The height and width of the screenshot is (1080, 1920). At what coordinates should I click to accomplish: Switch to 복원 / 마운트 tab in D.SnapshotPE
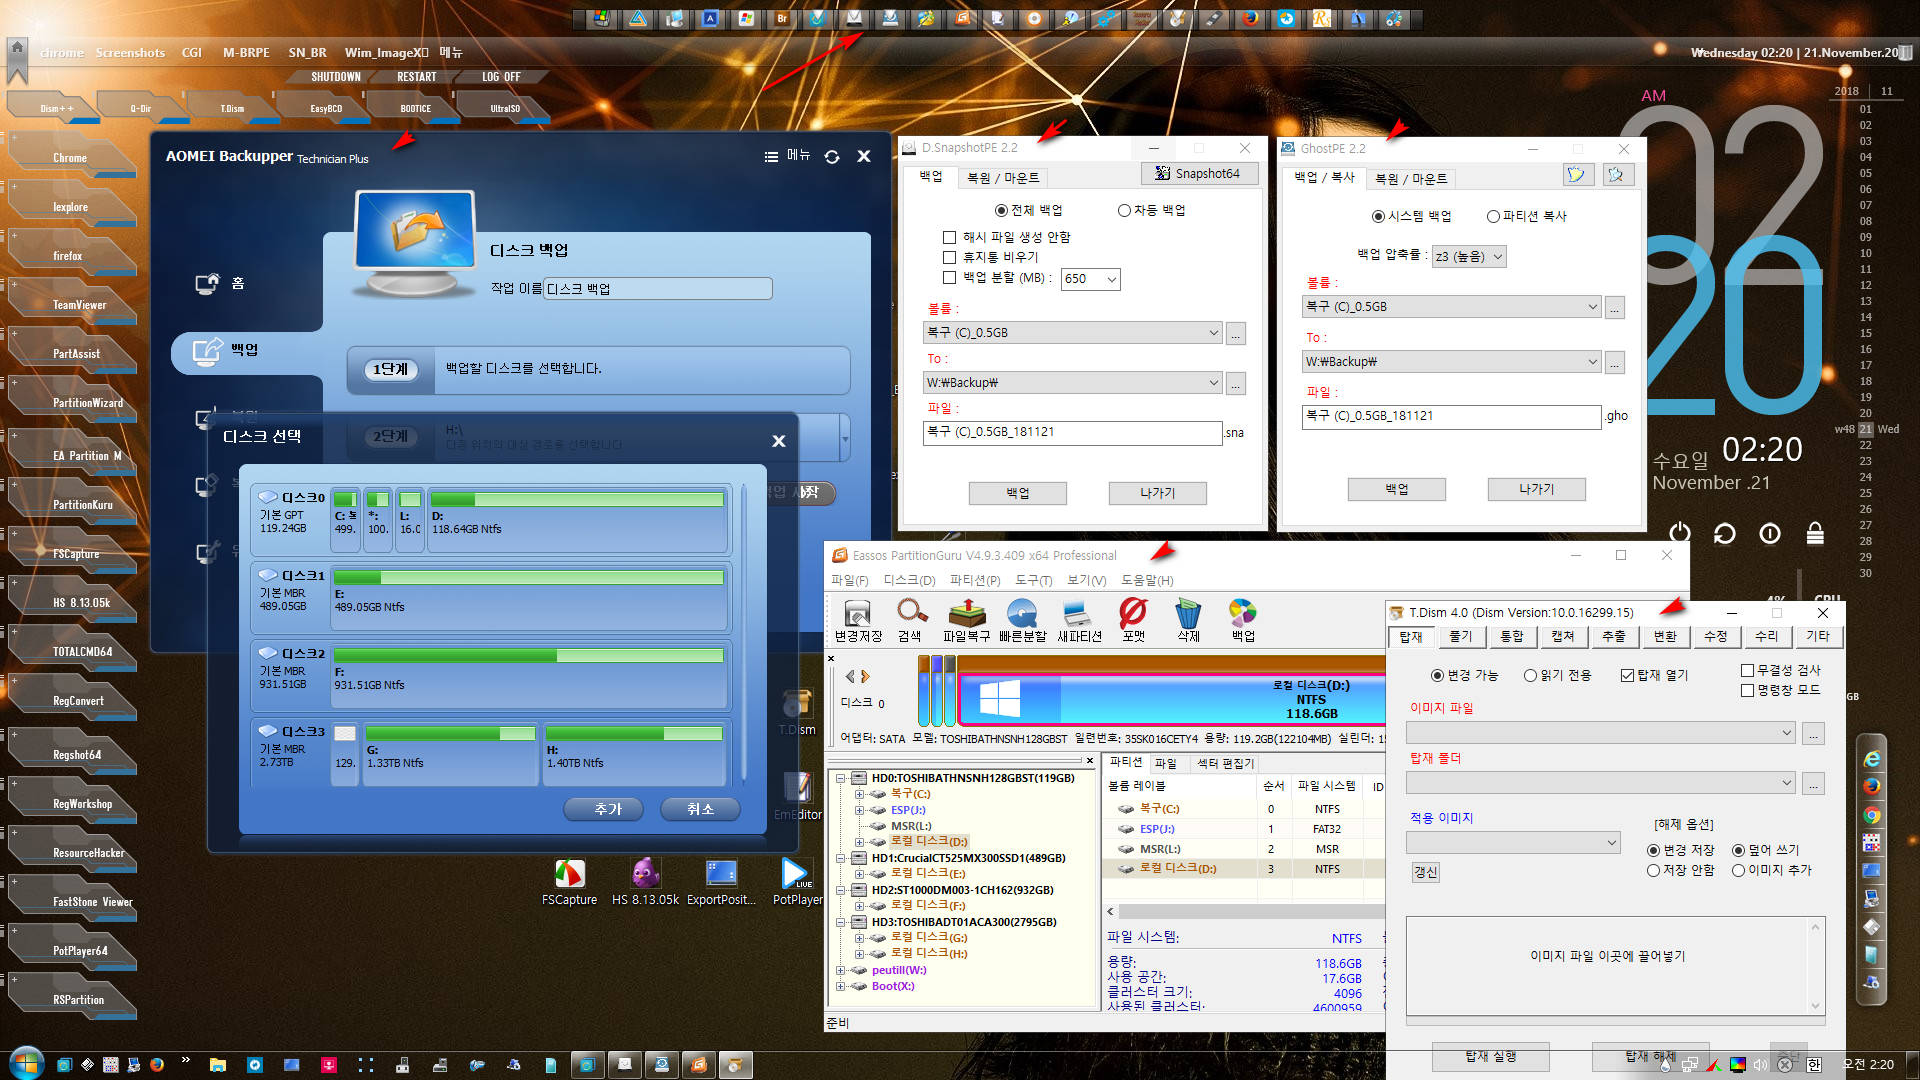coord(1003,178)
